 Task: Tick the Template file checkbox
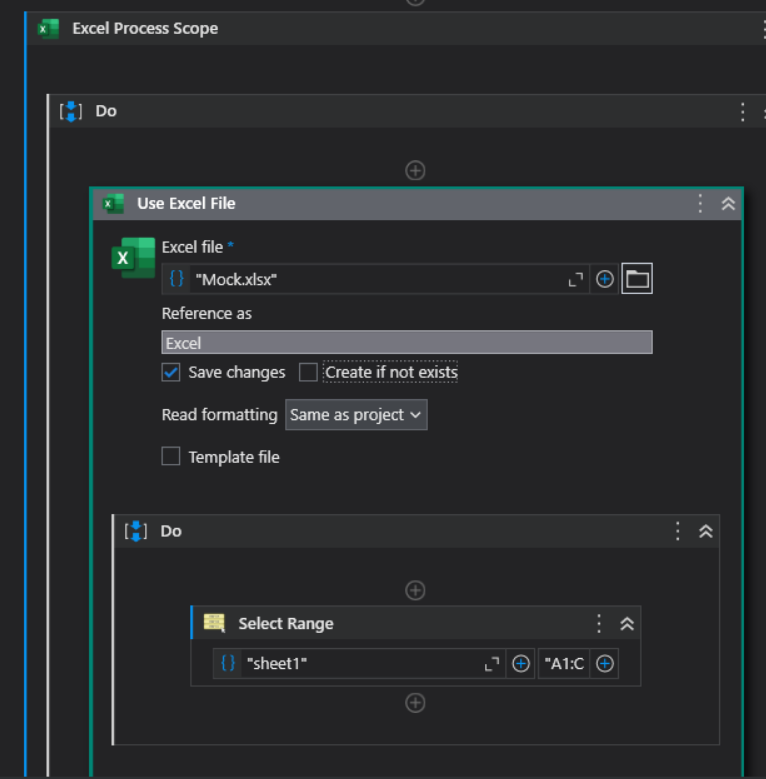(x=170, y=456)
